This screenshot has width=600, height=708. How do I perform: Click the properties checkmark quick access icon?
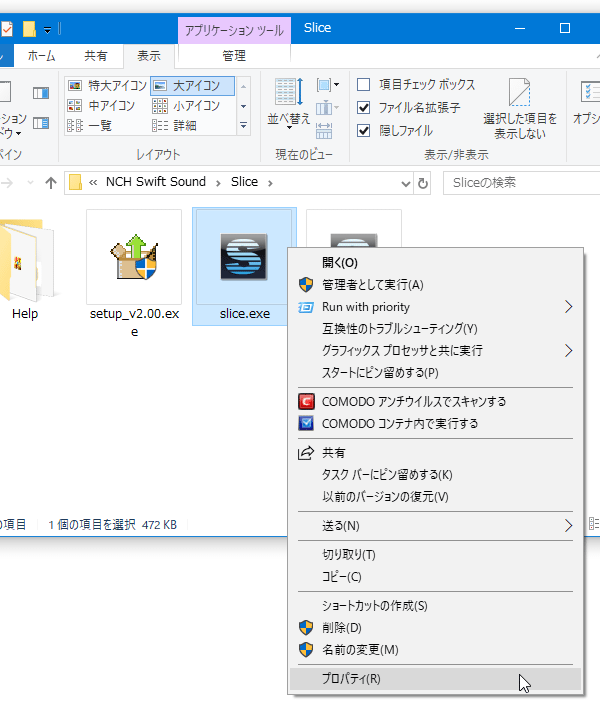coord(6,29)
